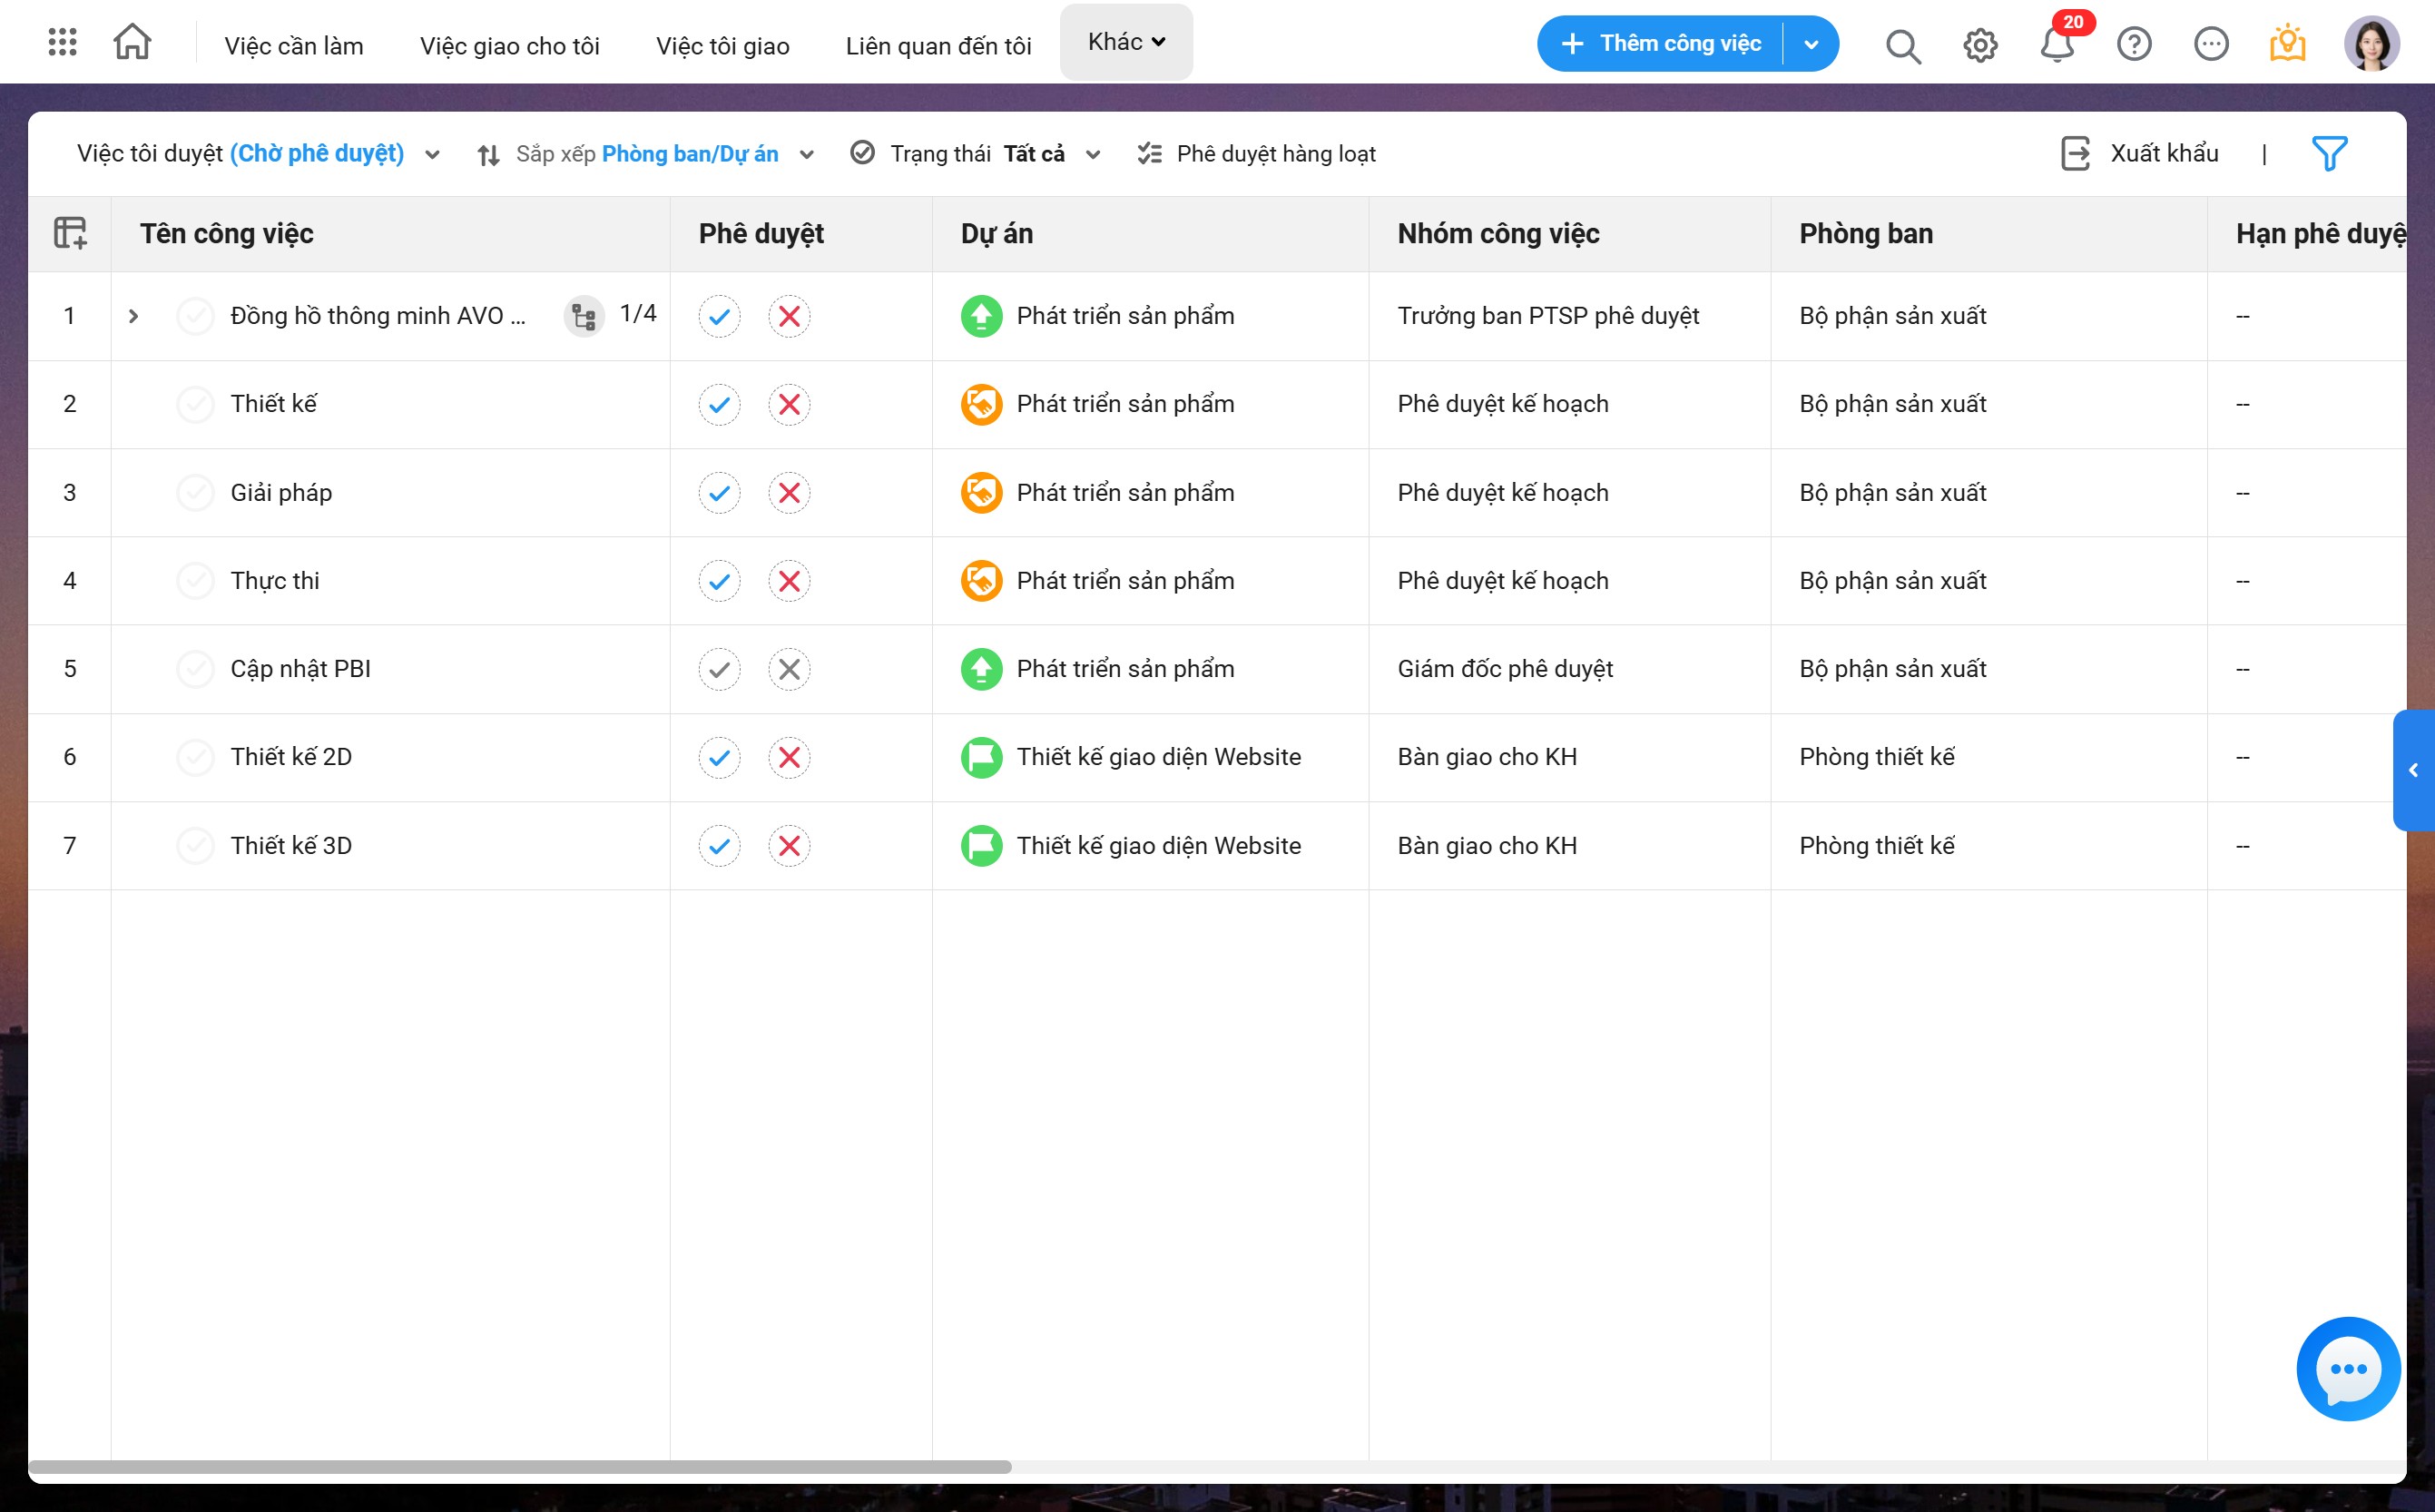
Task: Open the app launcher grid icon
Action: tap(62, 42)
